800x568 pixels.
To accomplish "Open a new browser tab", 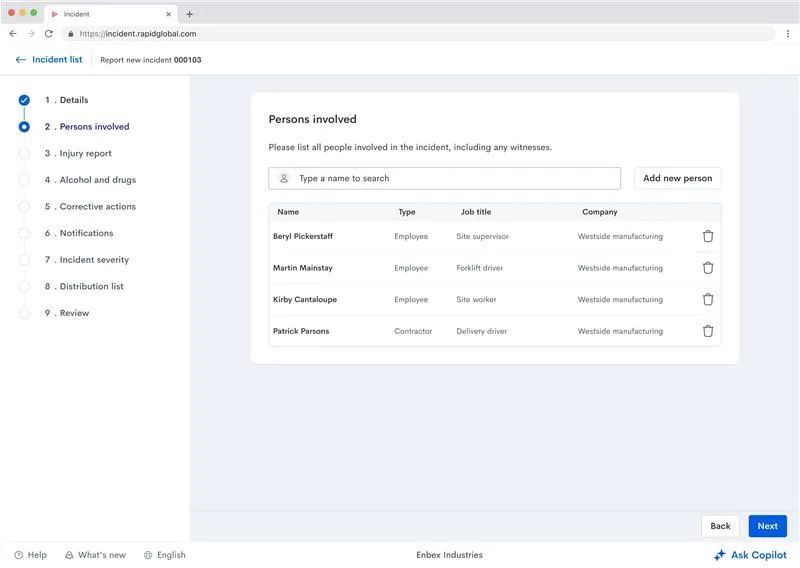I will pos(189,14).
